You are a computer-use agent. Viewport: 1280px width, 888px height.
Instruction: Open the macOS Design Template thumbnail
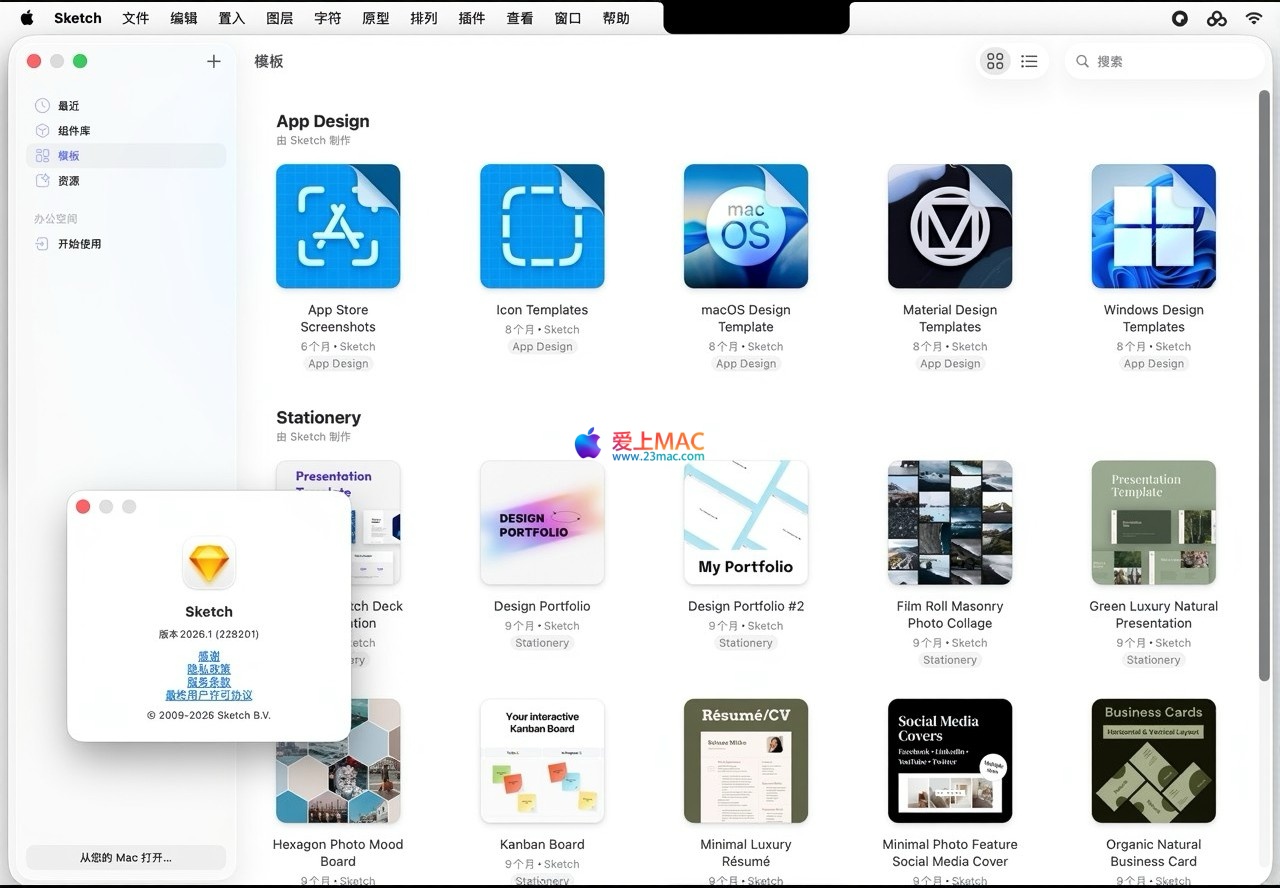(x=746, y=227)
